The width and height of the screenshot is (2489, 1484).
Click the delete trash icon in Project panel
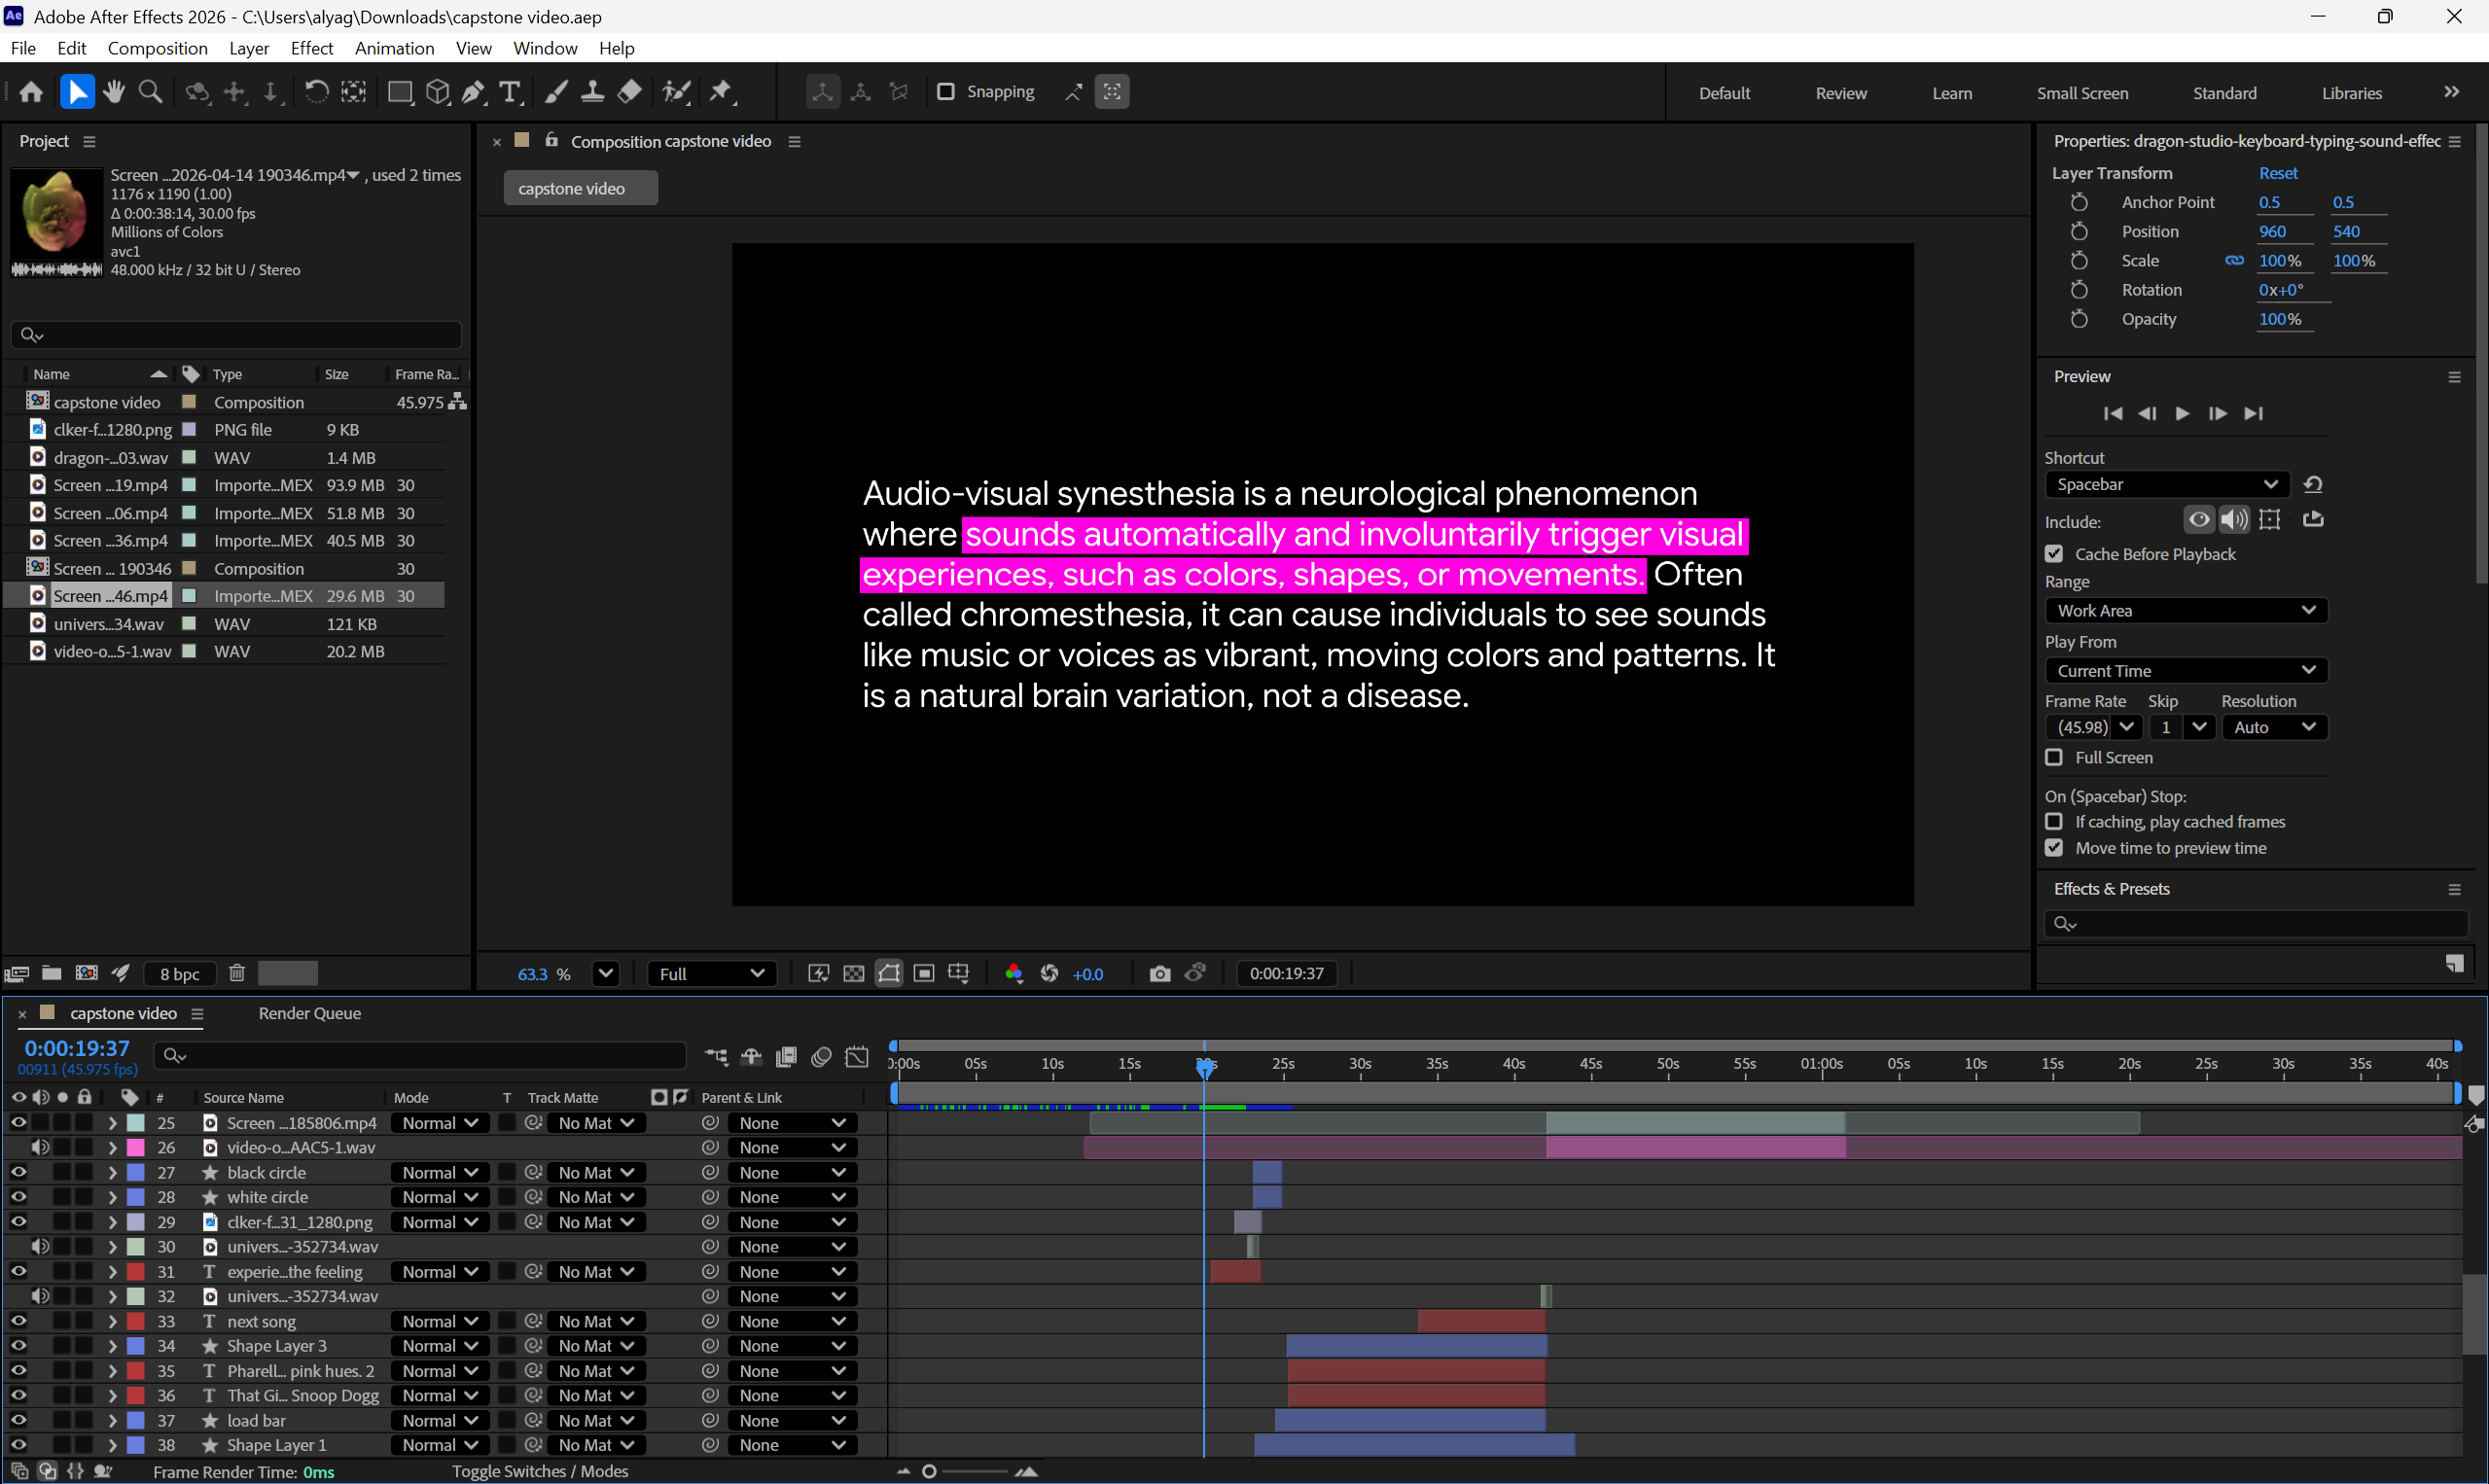click(237, 973)
